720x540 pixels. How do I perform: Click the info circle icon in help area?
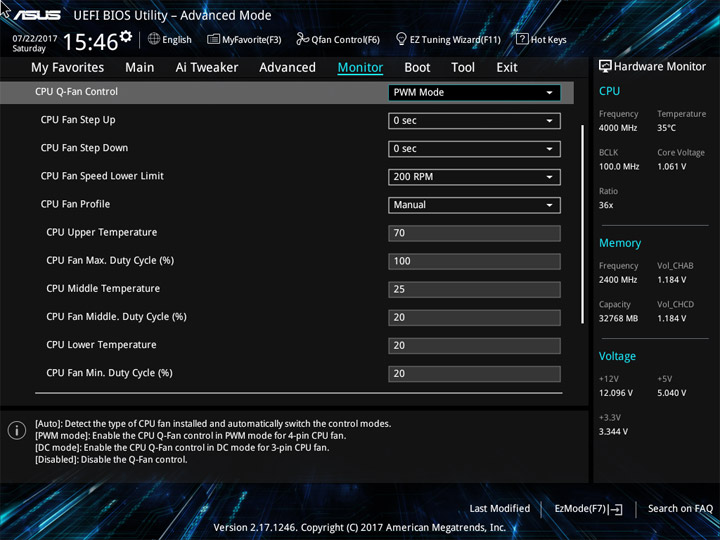(17, 430)
